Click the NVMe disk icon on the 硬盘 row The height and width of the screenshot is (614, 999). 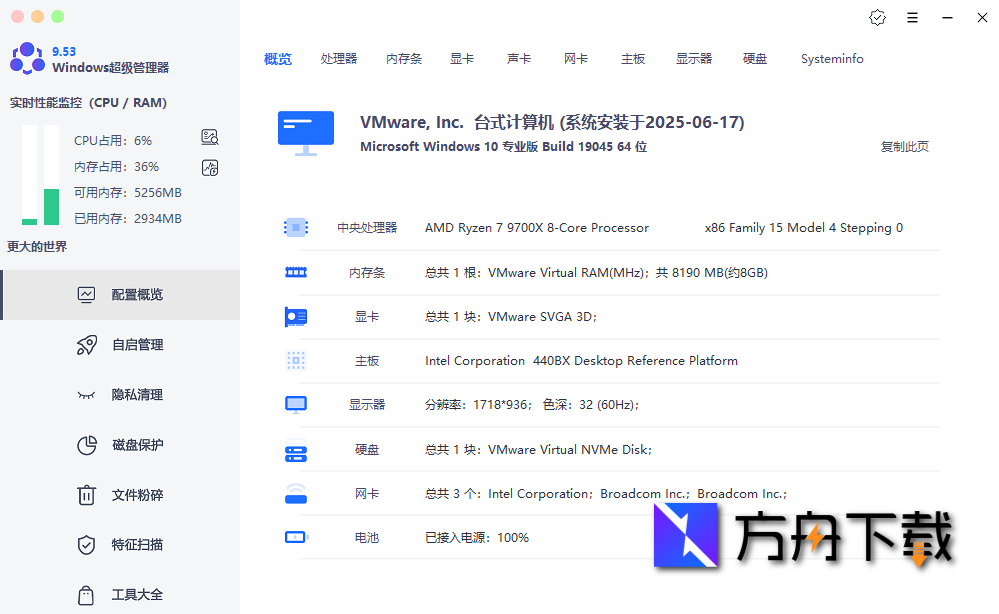click(296, 449)
